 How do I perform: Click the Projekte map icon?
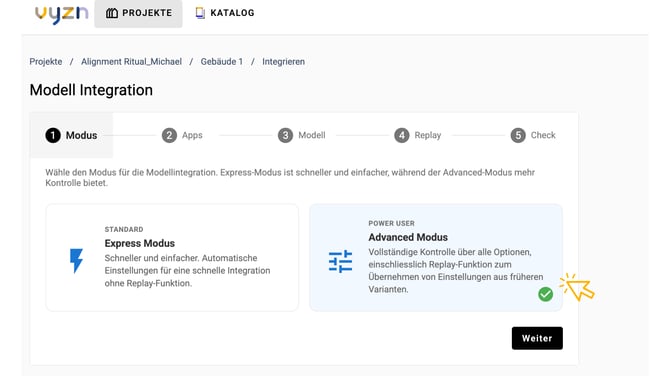click(112, 13)
